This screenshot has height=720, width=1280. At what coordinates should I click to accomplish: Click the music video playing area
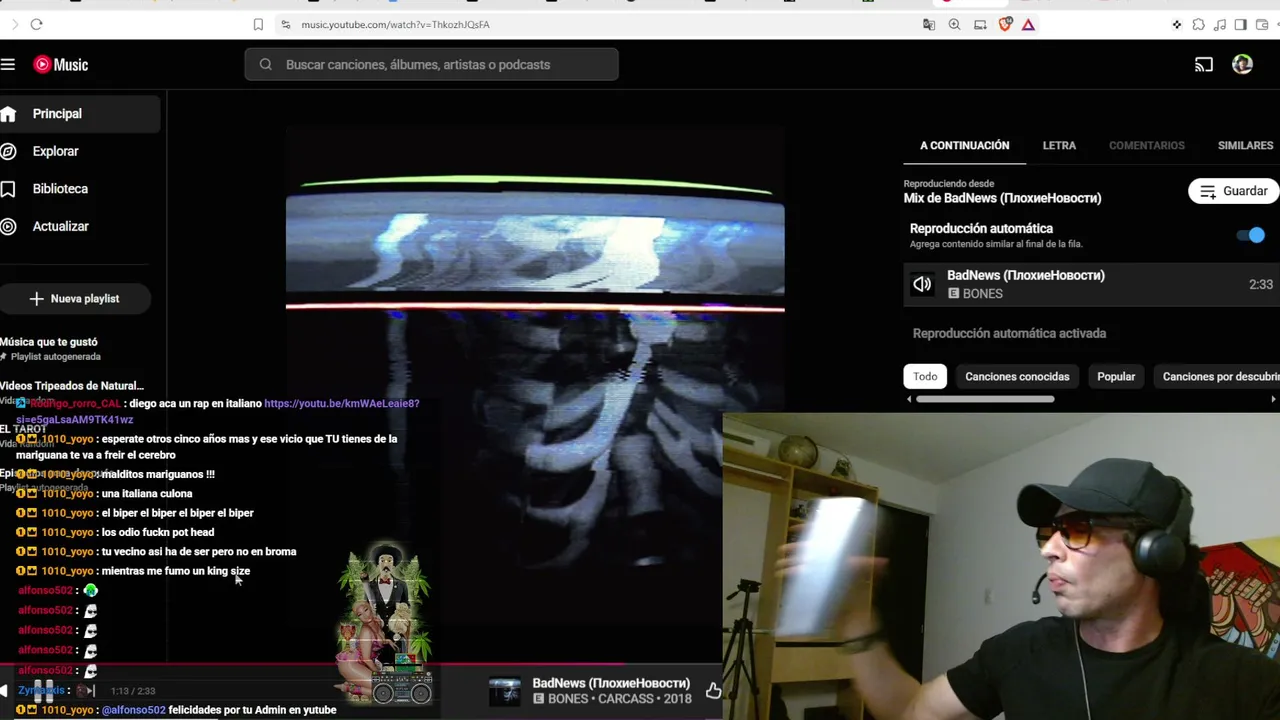[535, 375]
